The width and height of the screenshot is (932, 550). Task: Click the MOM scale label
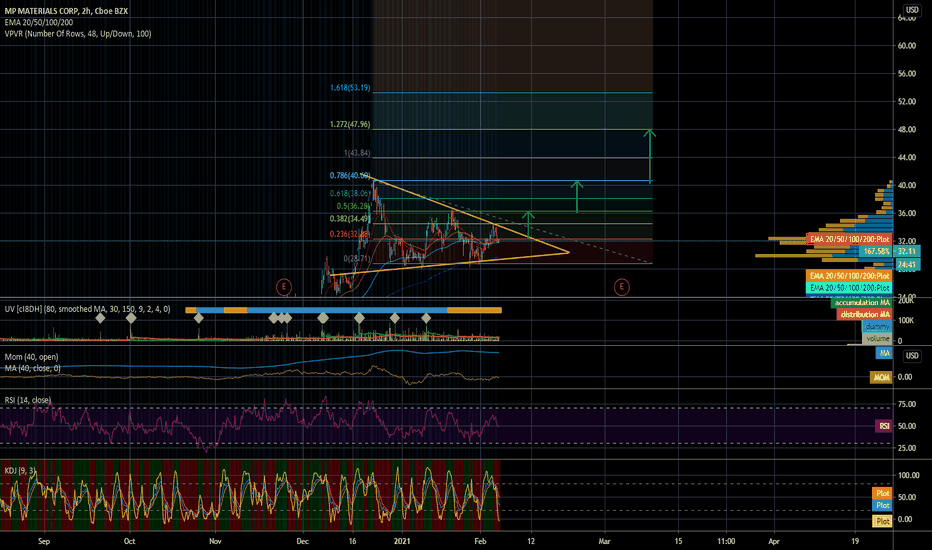881,377
